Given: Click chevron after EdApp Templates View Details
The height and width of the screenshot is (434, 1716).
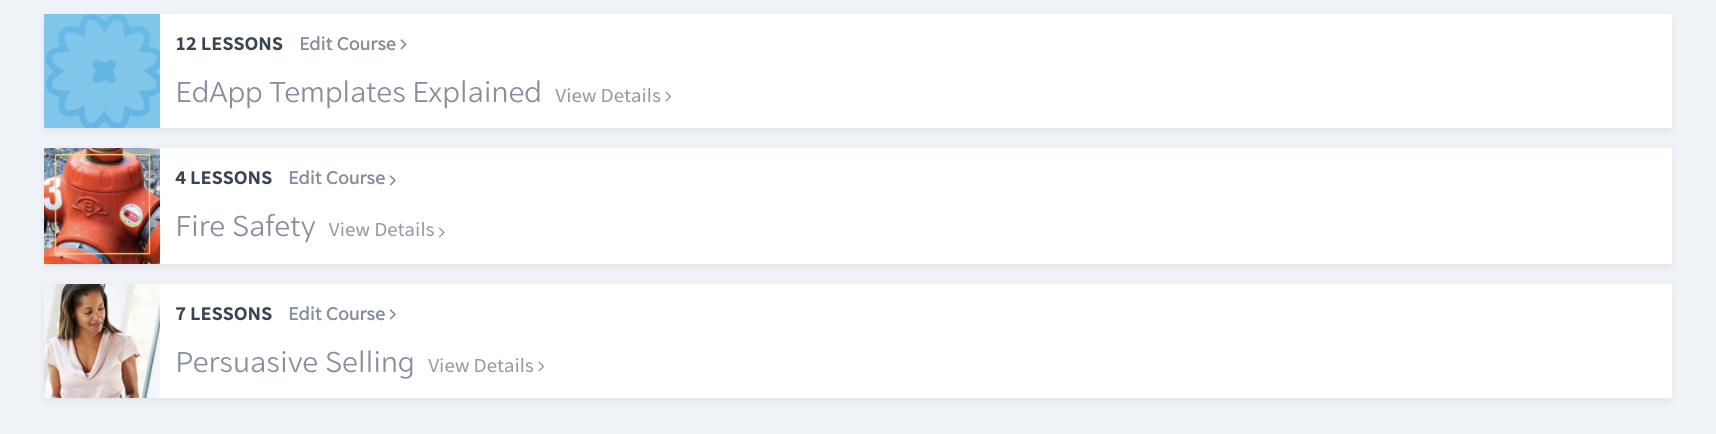Looking at the screenshot, I should pos(668,97).
